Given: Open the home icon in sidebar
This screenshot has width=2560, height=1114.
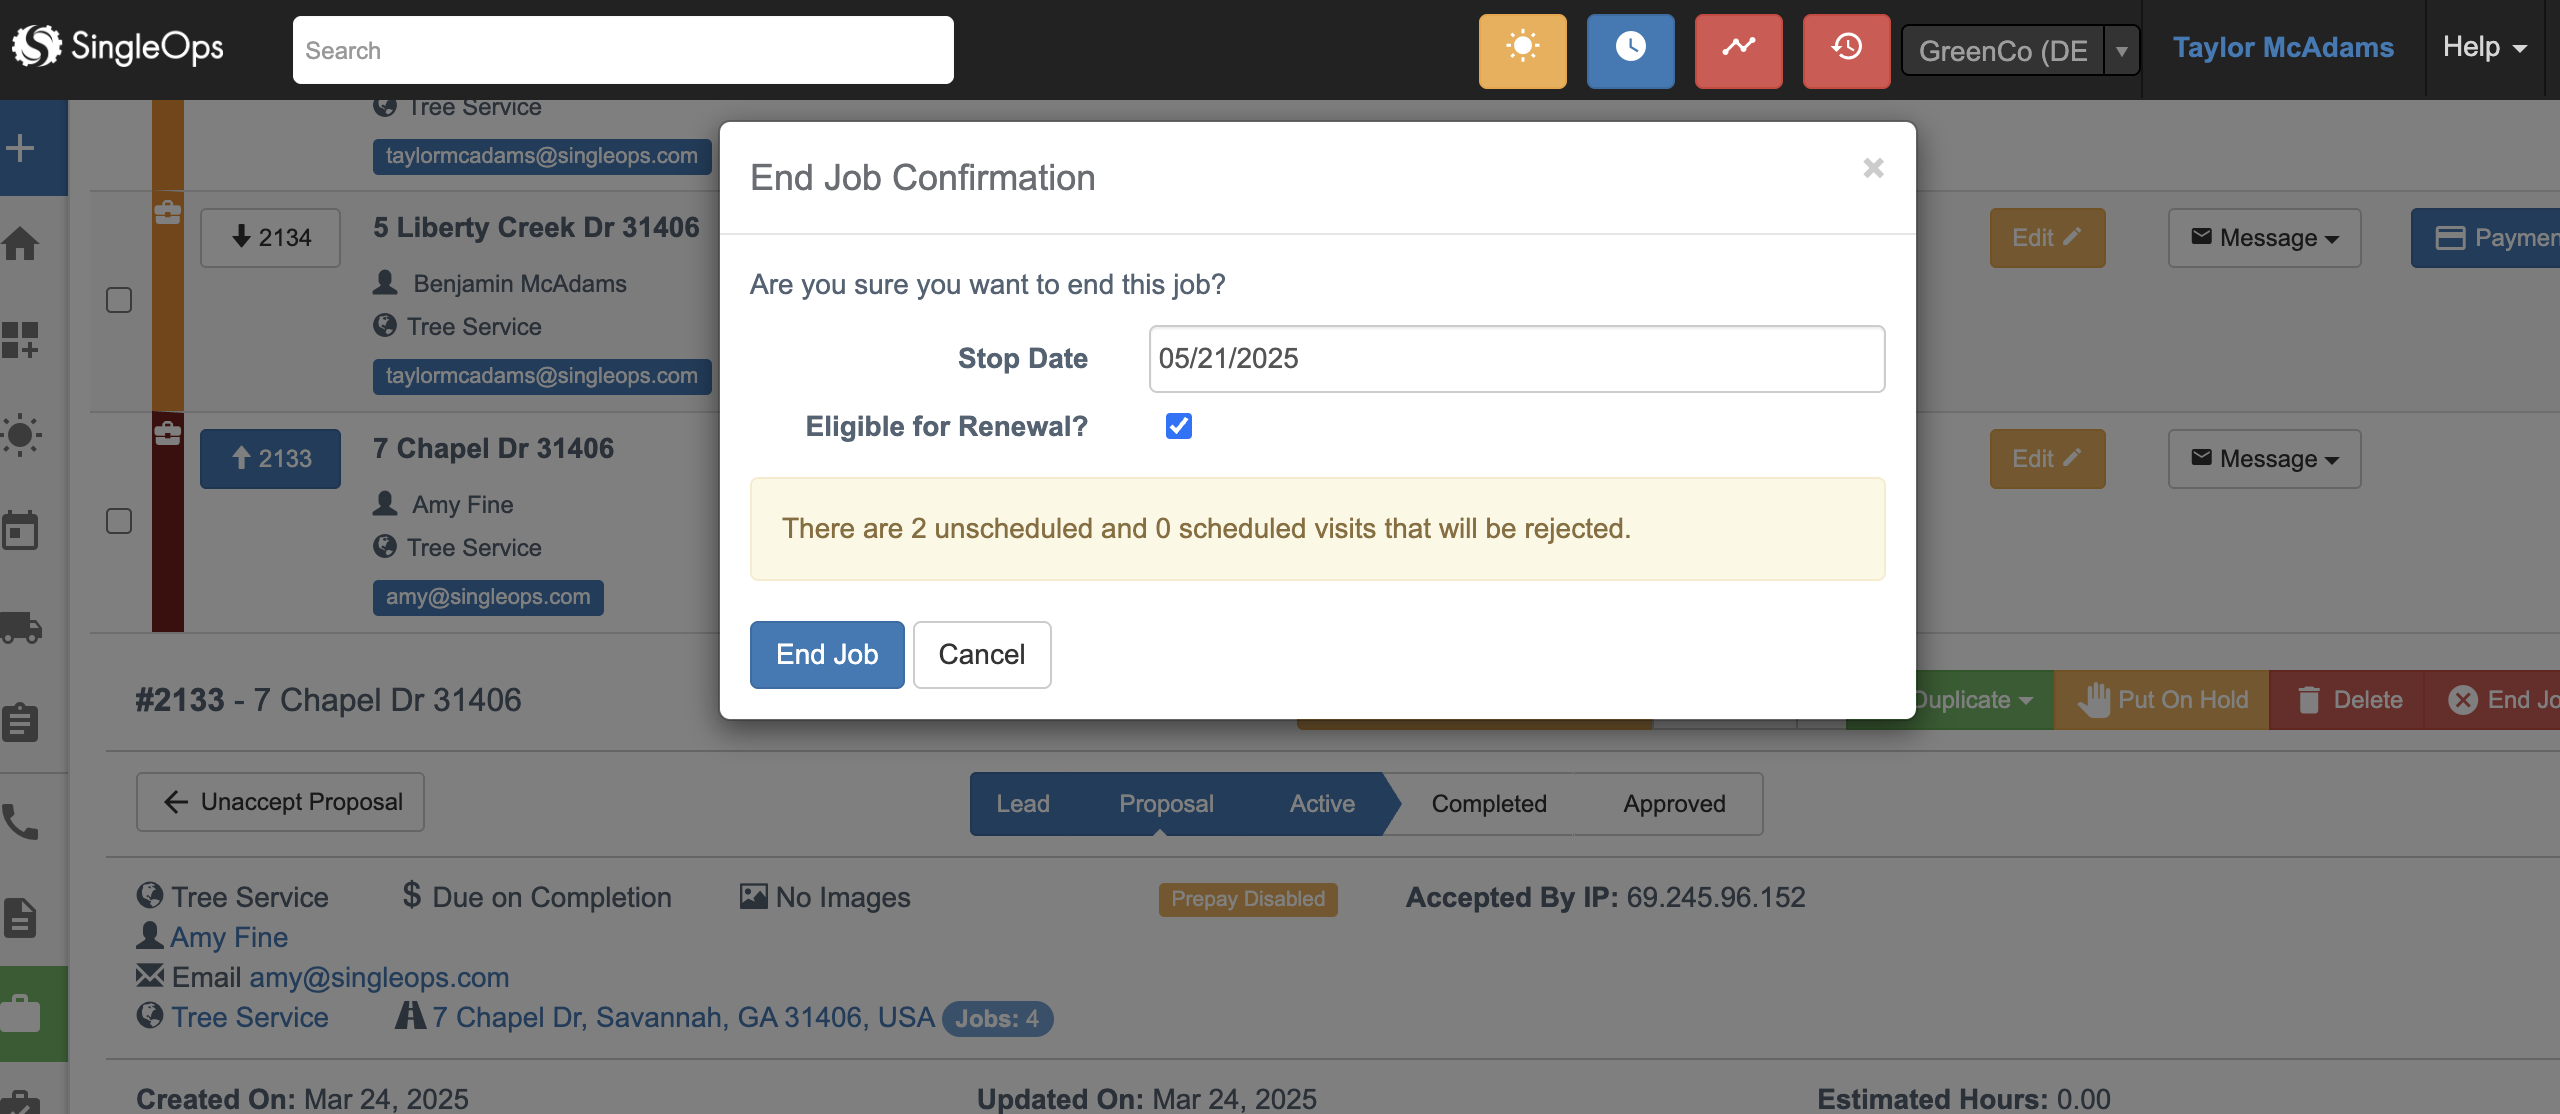Looking at the screenshot, I should pyautogui.click(x=21, y=243).
